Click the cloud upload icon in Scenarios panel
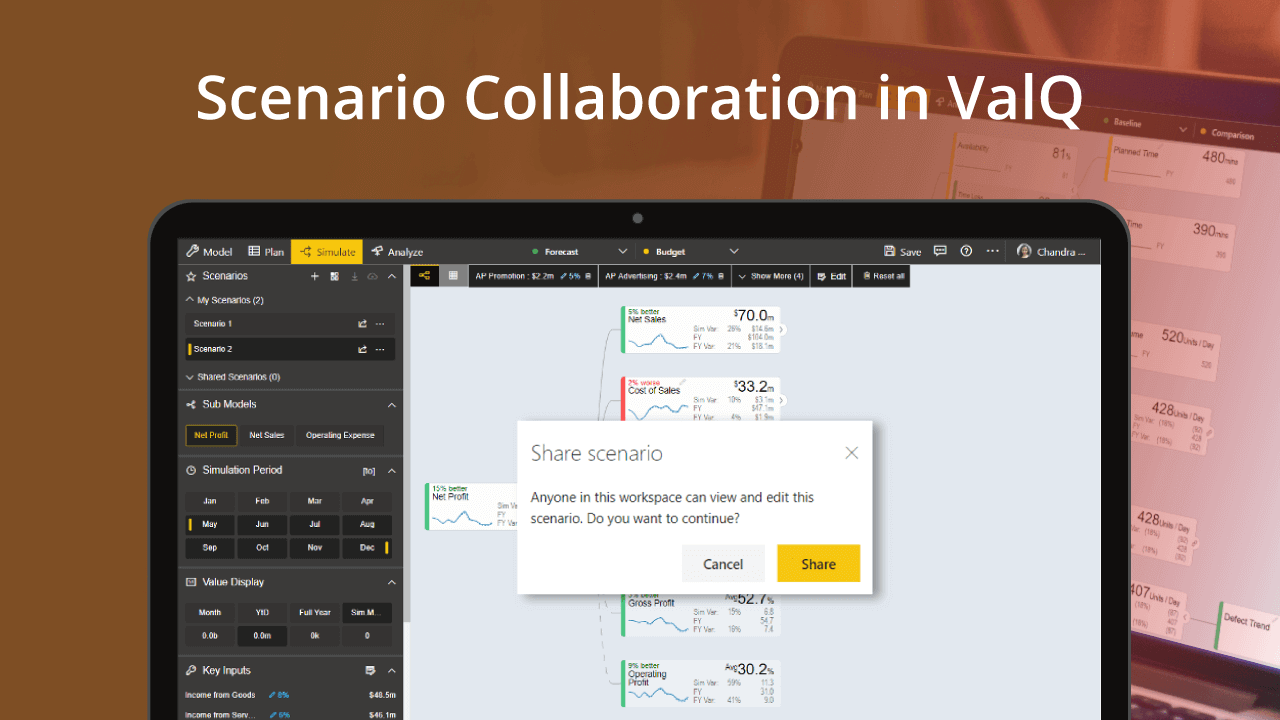Screen dimensions: 1280x720 coord(373,276)
